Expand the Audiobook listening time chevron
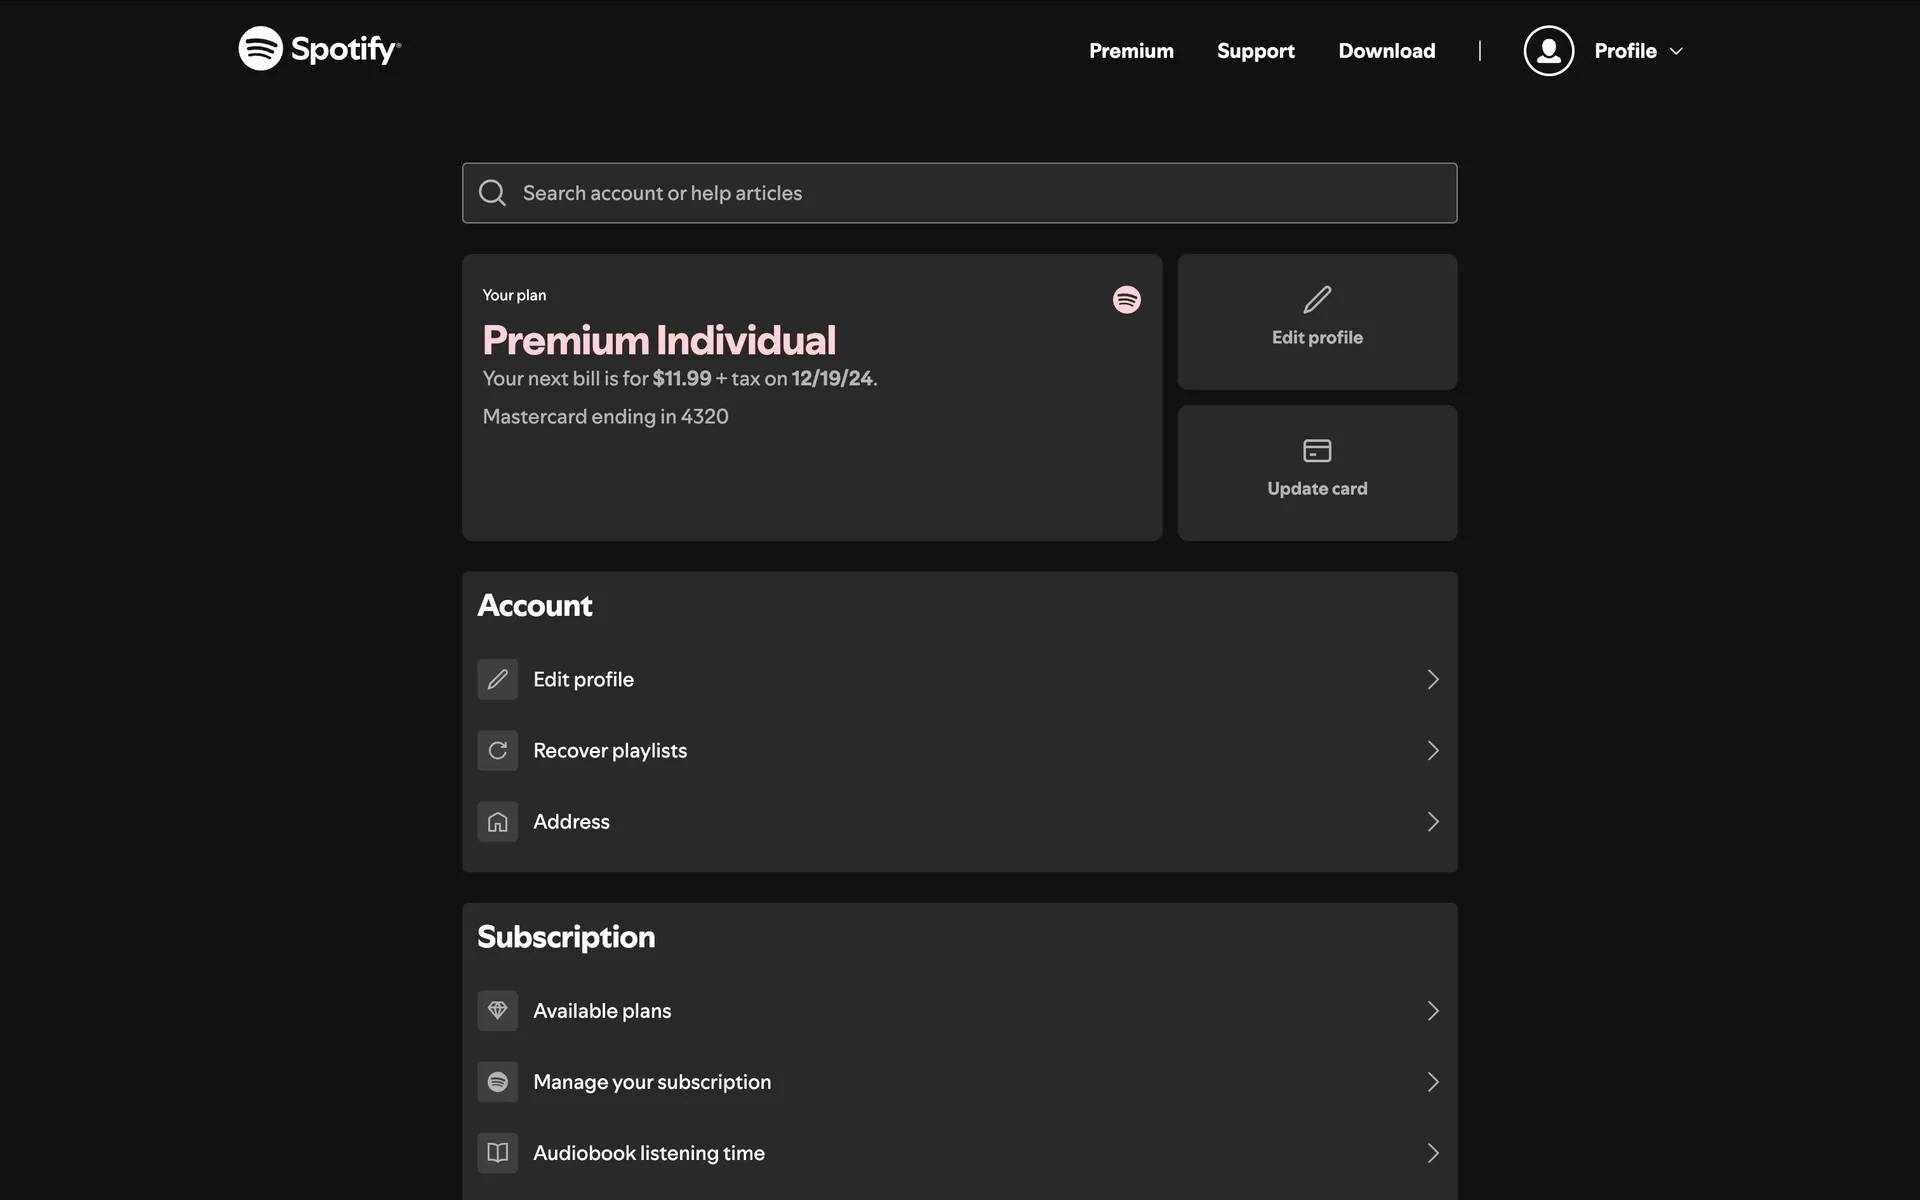Image resolution: width=1920 pixels, height=1200 pixels. (x=1433, y=1152)
